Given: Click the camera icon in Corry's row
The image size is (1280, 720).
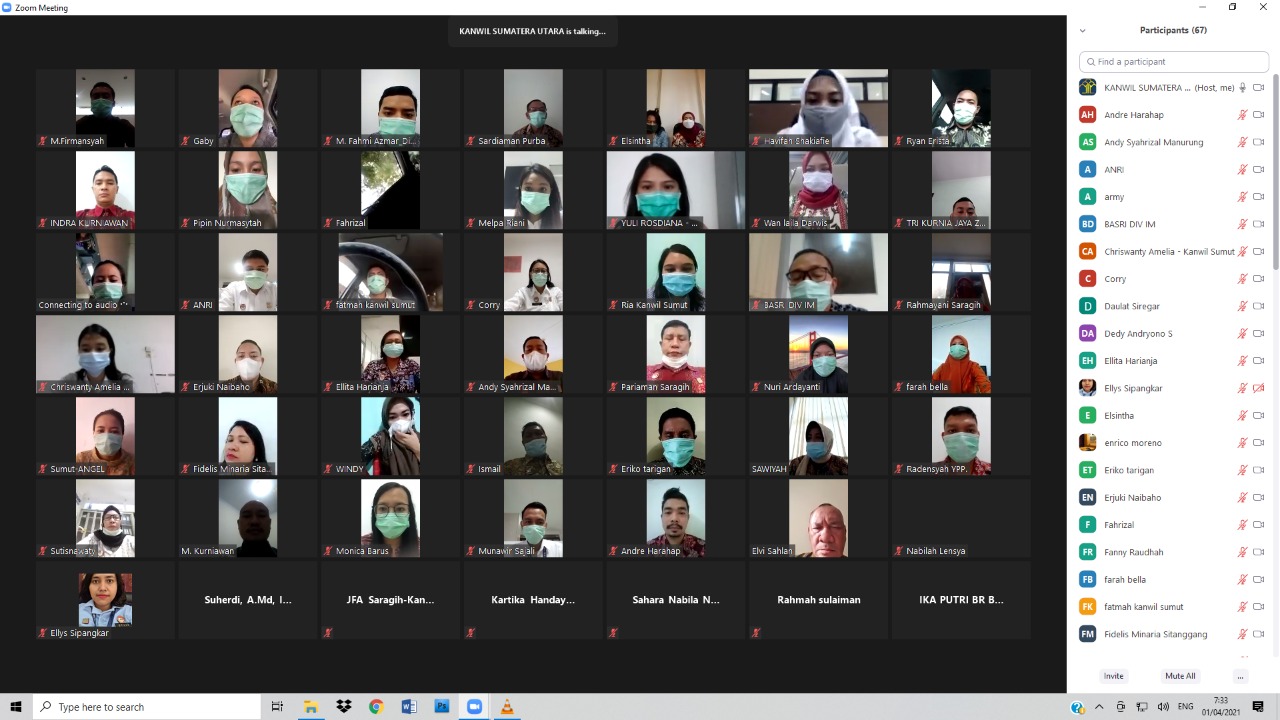Looking at the screenshot, I should [1259, 279].
